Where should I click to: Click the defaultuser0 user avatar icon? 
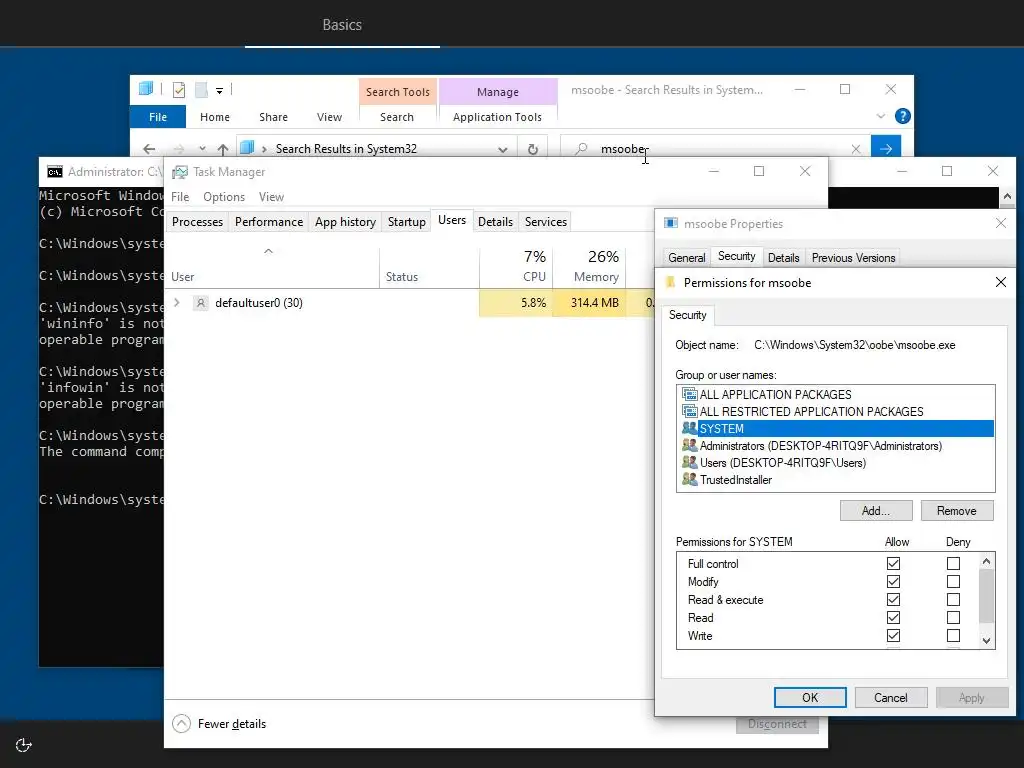(200, 303)
